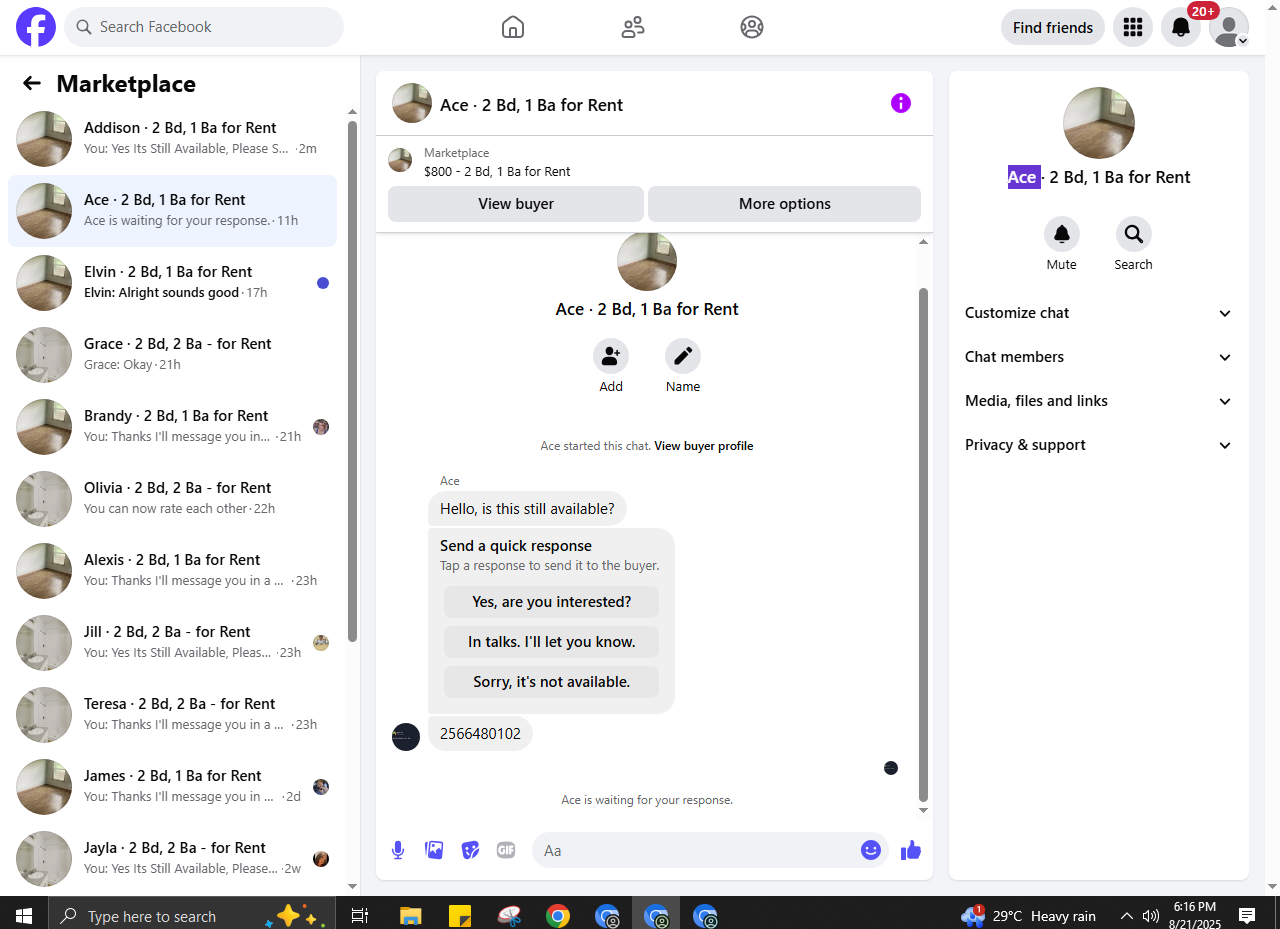
Task: Open the Alexis conversation
Action: (173, 571)
